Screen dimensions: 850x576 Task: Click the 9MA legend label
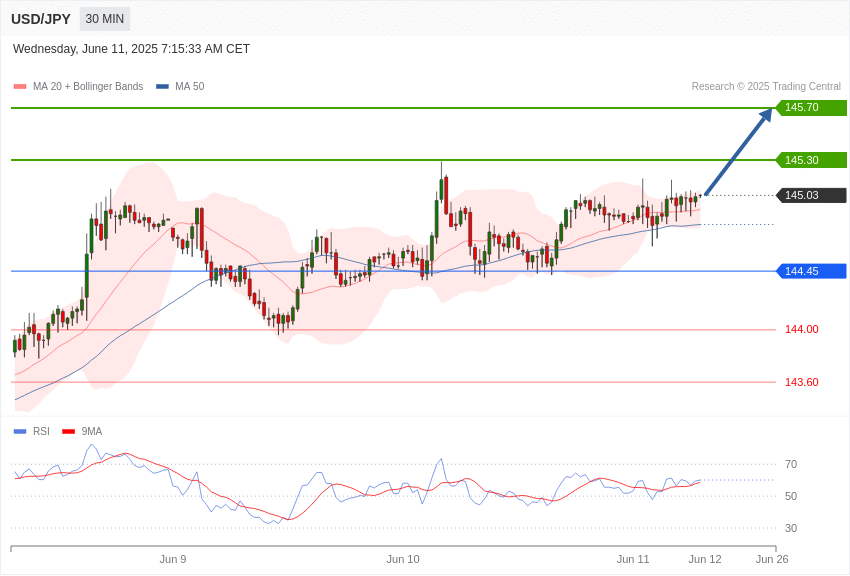tap(92, 431)
